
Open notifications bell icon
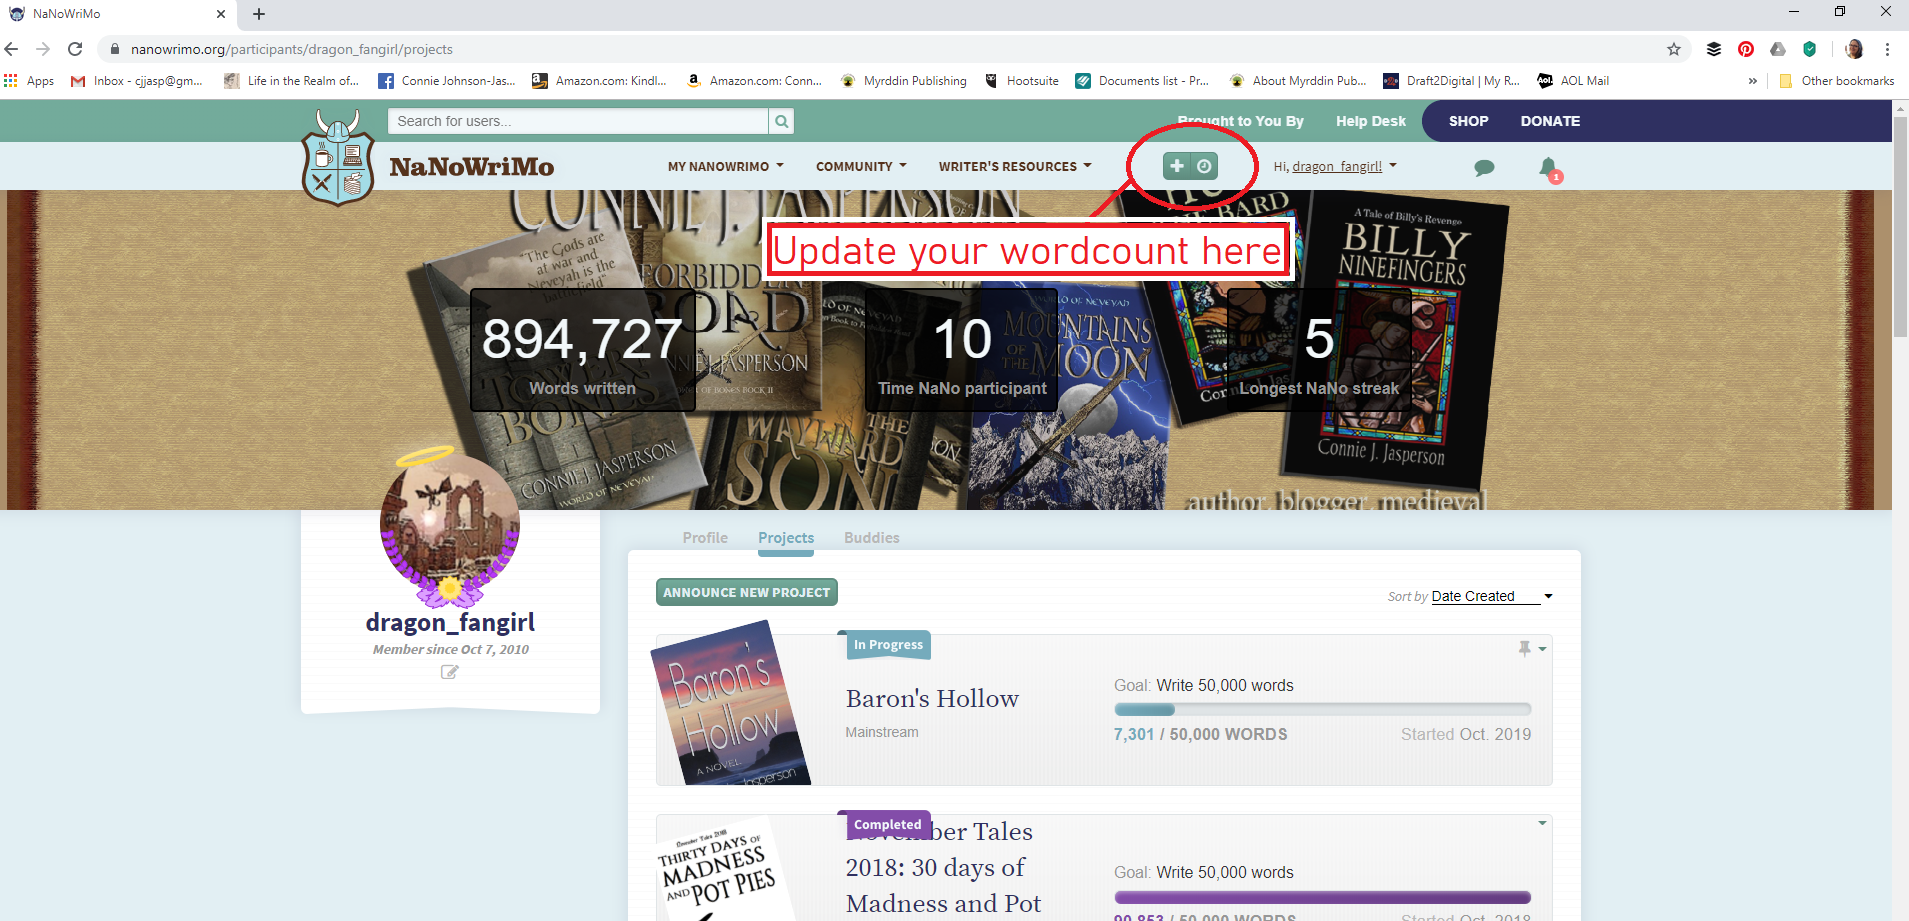pyautogui.click(x=1548, y=168)
